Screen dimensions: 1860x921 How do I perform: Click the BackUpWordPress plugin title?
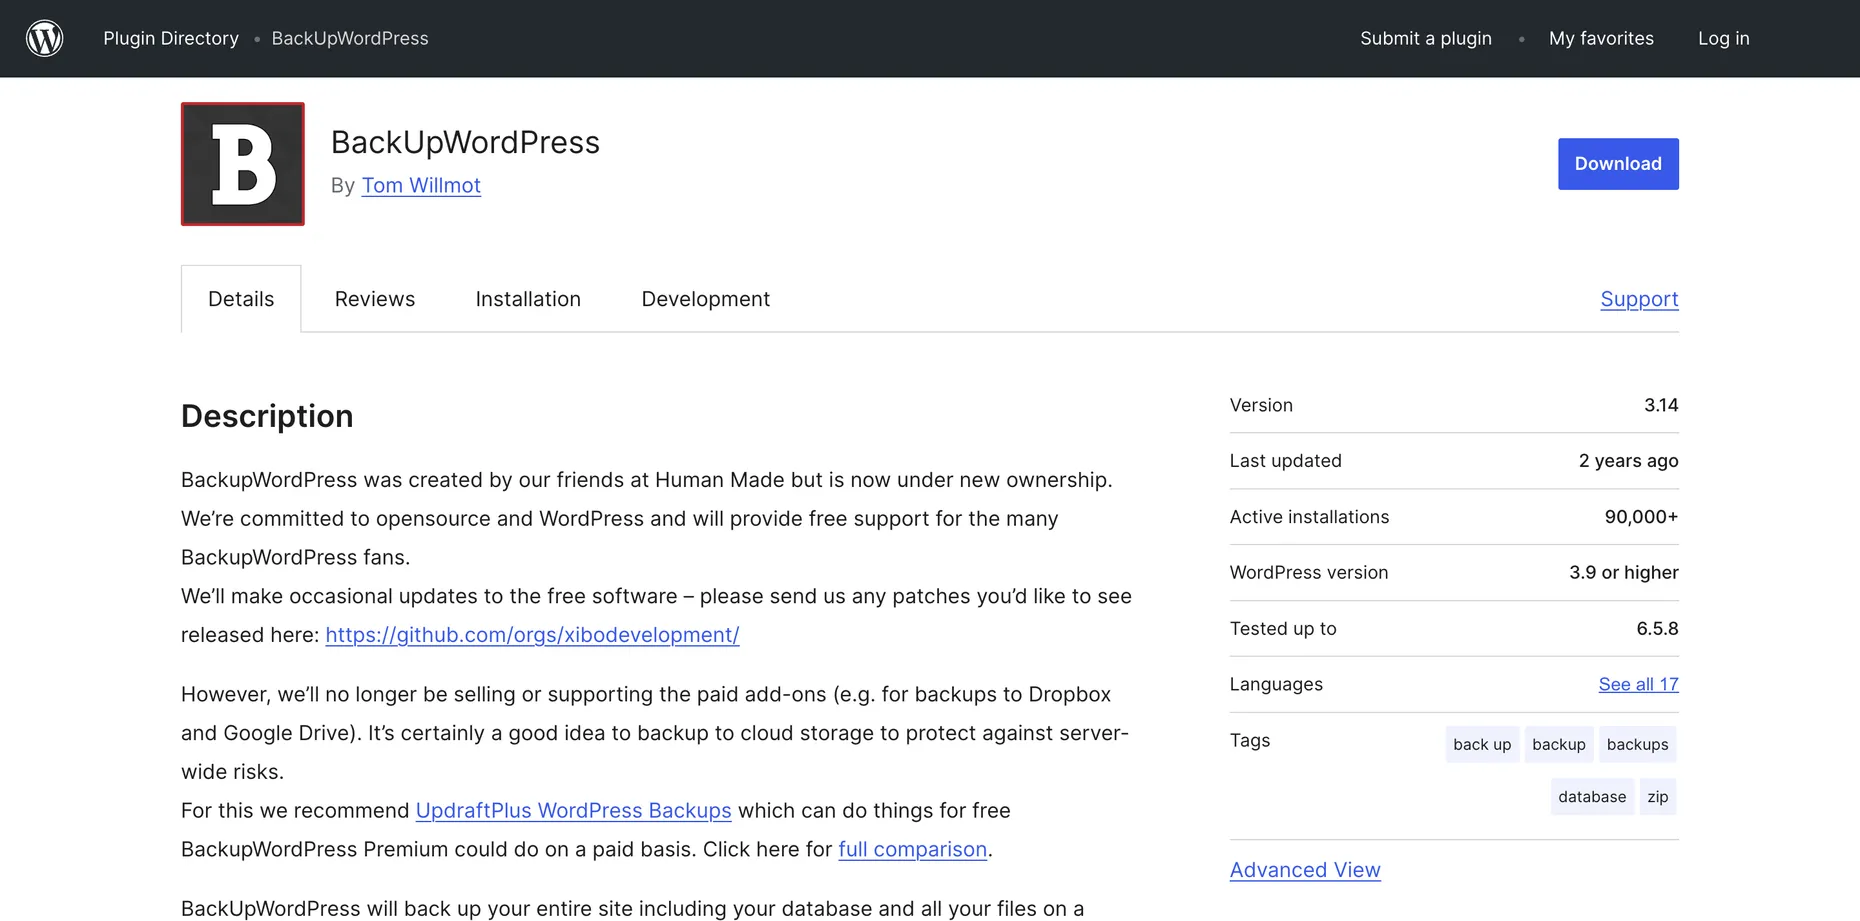click(x=465, y=142)
